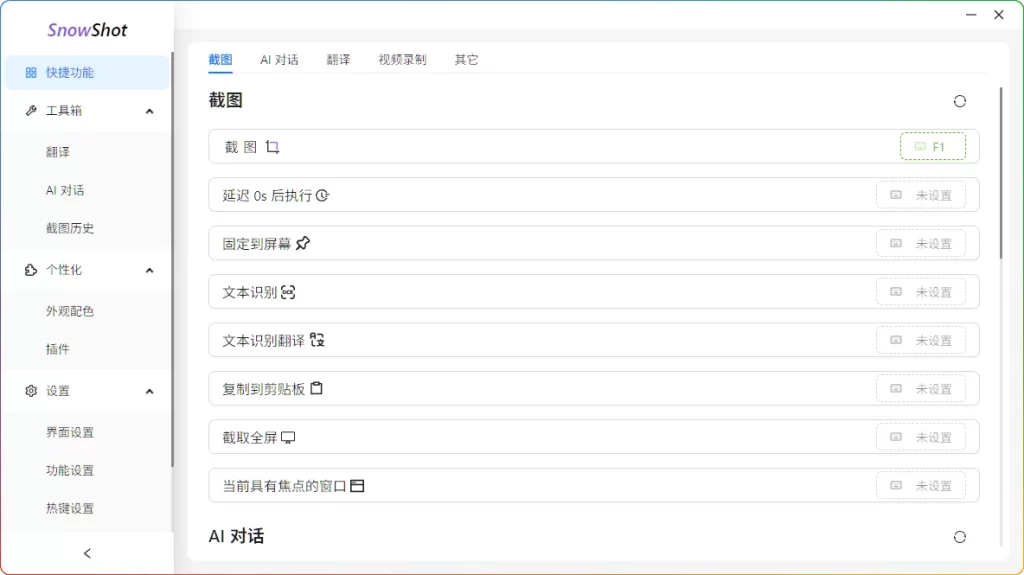Click the main content vertical scrollbar
This screenshot has width=1024, height=575.
(1000, 173)
